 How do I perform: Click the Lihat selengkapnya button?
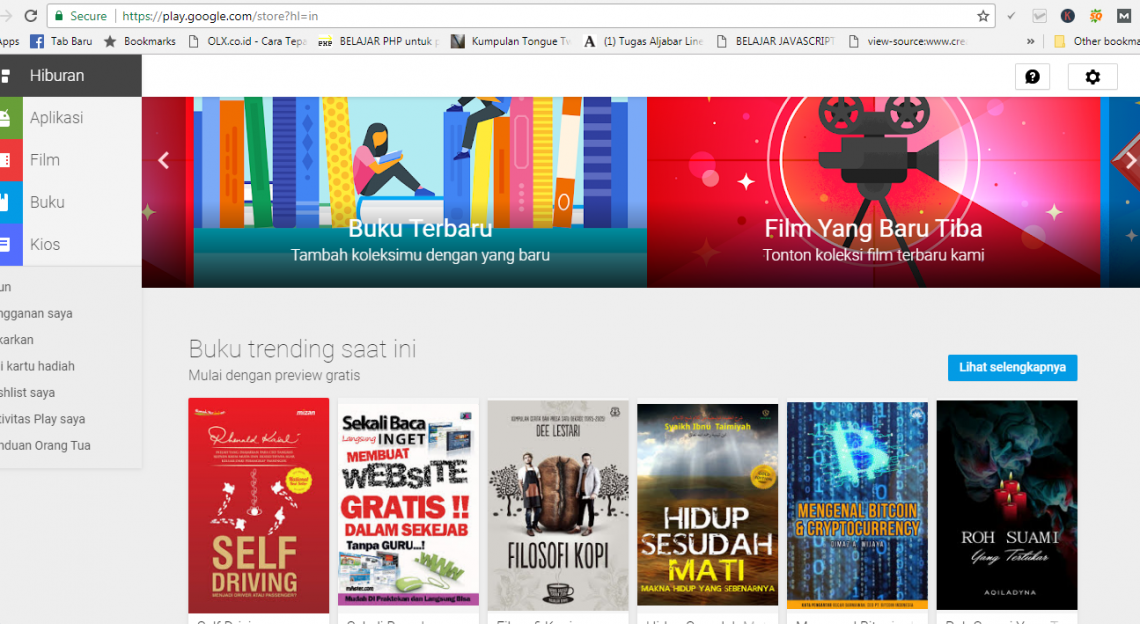1012,367
